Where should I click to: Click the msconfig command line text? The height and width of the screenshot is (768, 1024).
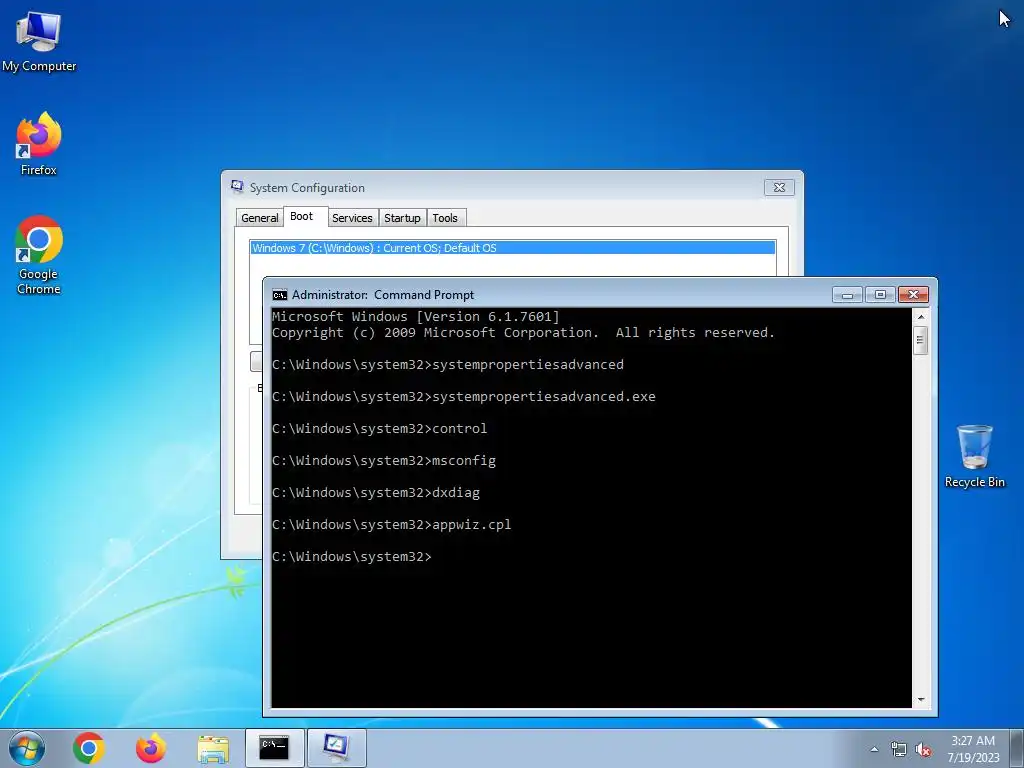384,461
